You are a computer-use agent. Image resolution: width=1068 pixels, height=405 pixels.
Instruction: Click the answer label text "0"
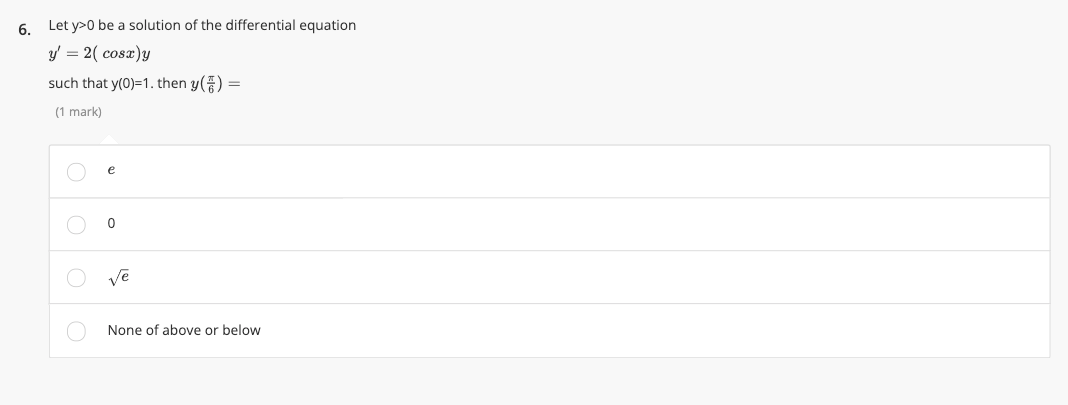pyautogui.click(x=111, y=224)
